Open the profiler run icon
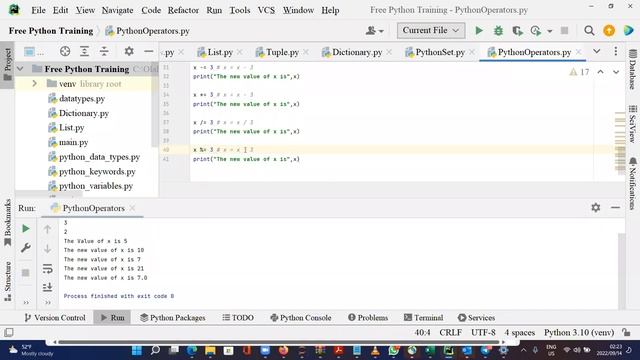 pos(536,31)
